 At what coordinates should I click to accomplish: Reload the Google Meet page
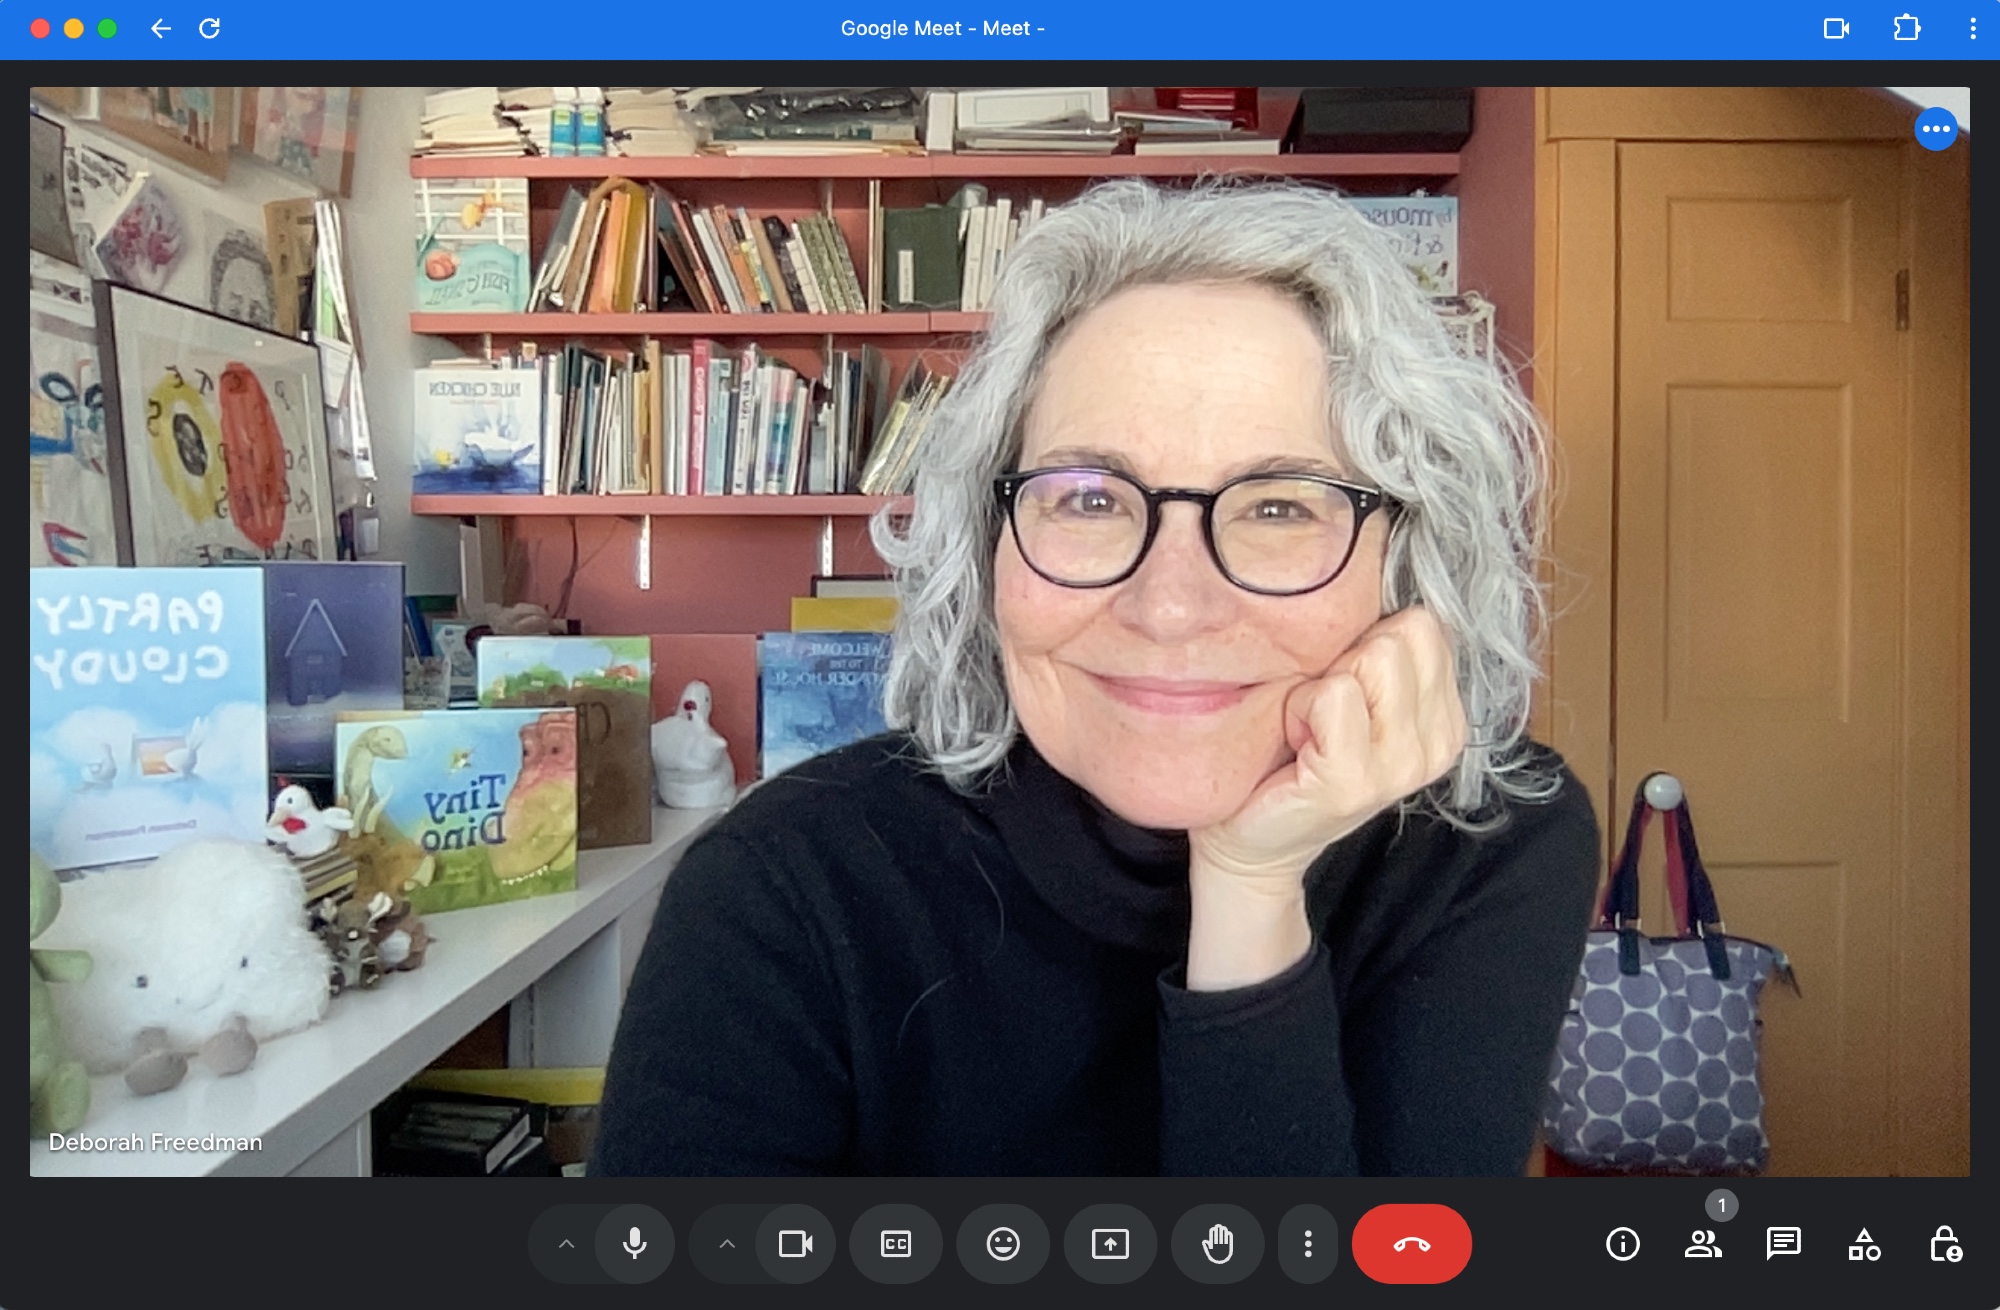(209, 29)
